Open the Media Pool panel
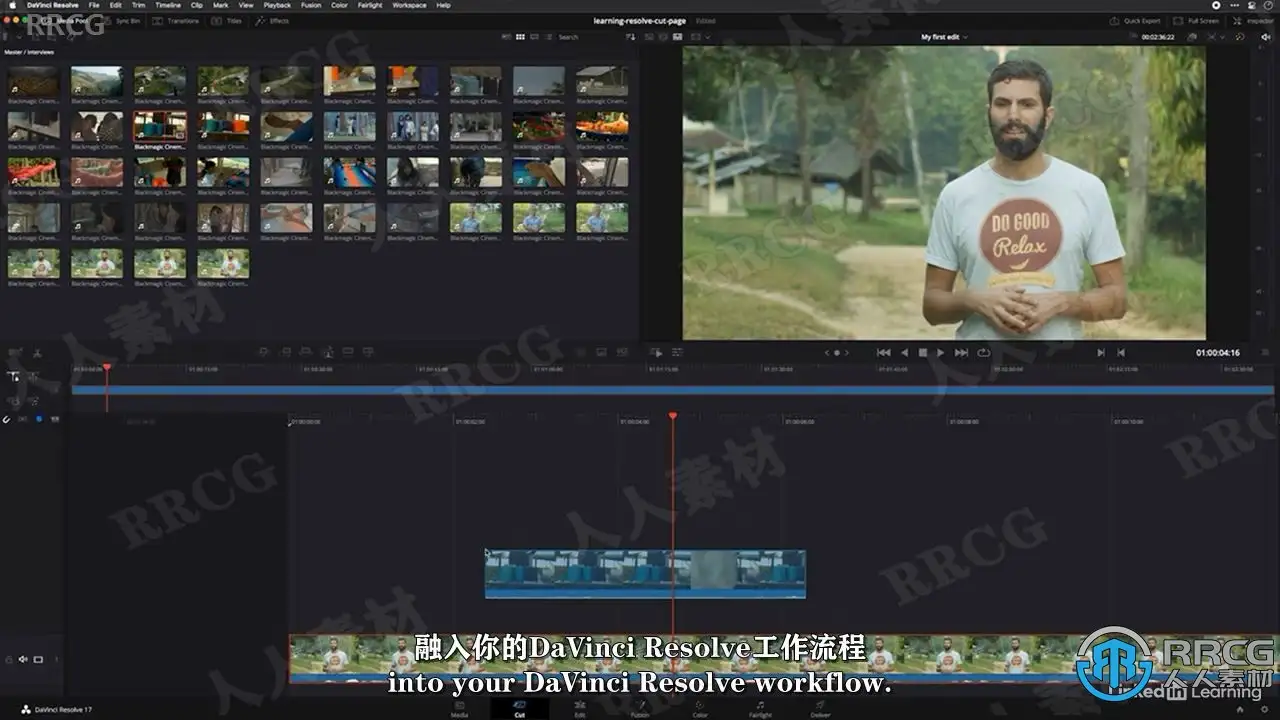Viewport: 1280px width, 720px height. tap(63, 21)
